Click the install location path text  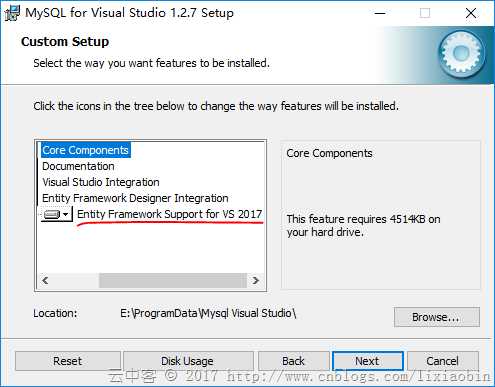(208, 313)
